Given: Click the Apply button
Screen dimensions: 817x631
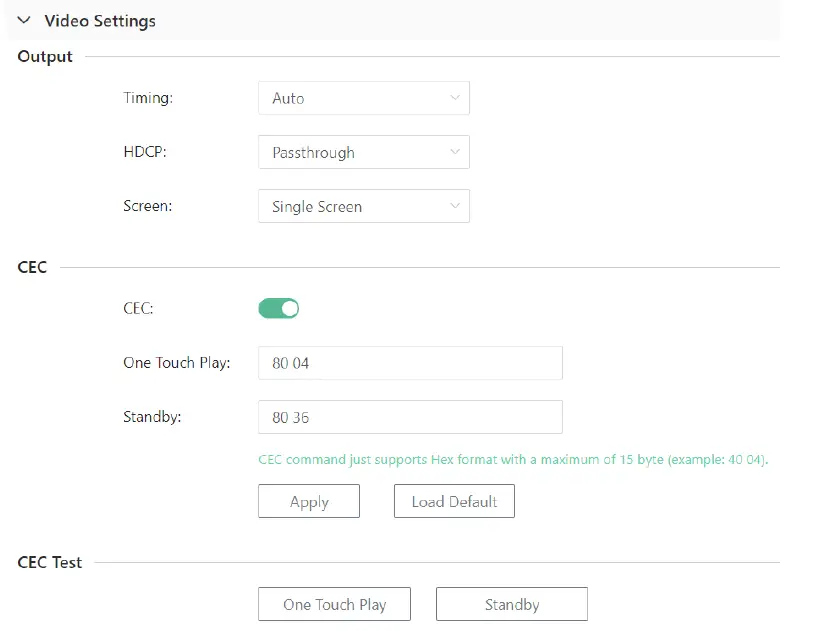Looking at the screenshot, I should [308, 501].
